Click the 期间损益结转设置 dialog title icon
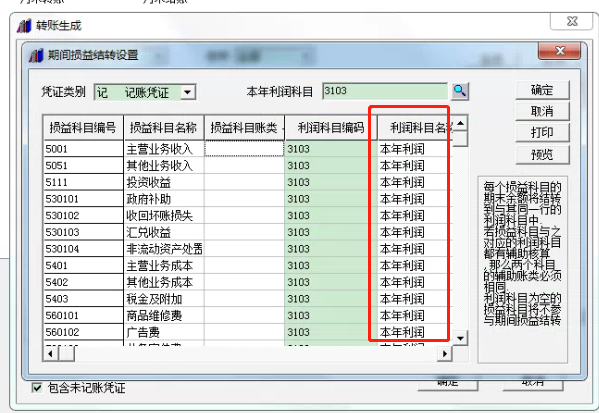This screenshot has height=413, width=599. [x=37, y=55]
